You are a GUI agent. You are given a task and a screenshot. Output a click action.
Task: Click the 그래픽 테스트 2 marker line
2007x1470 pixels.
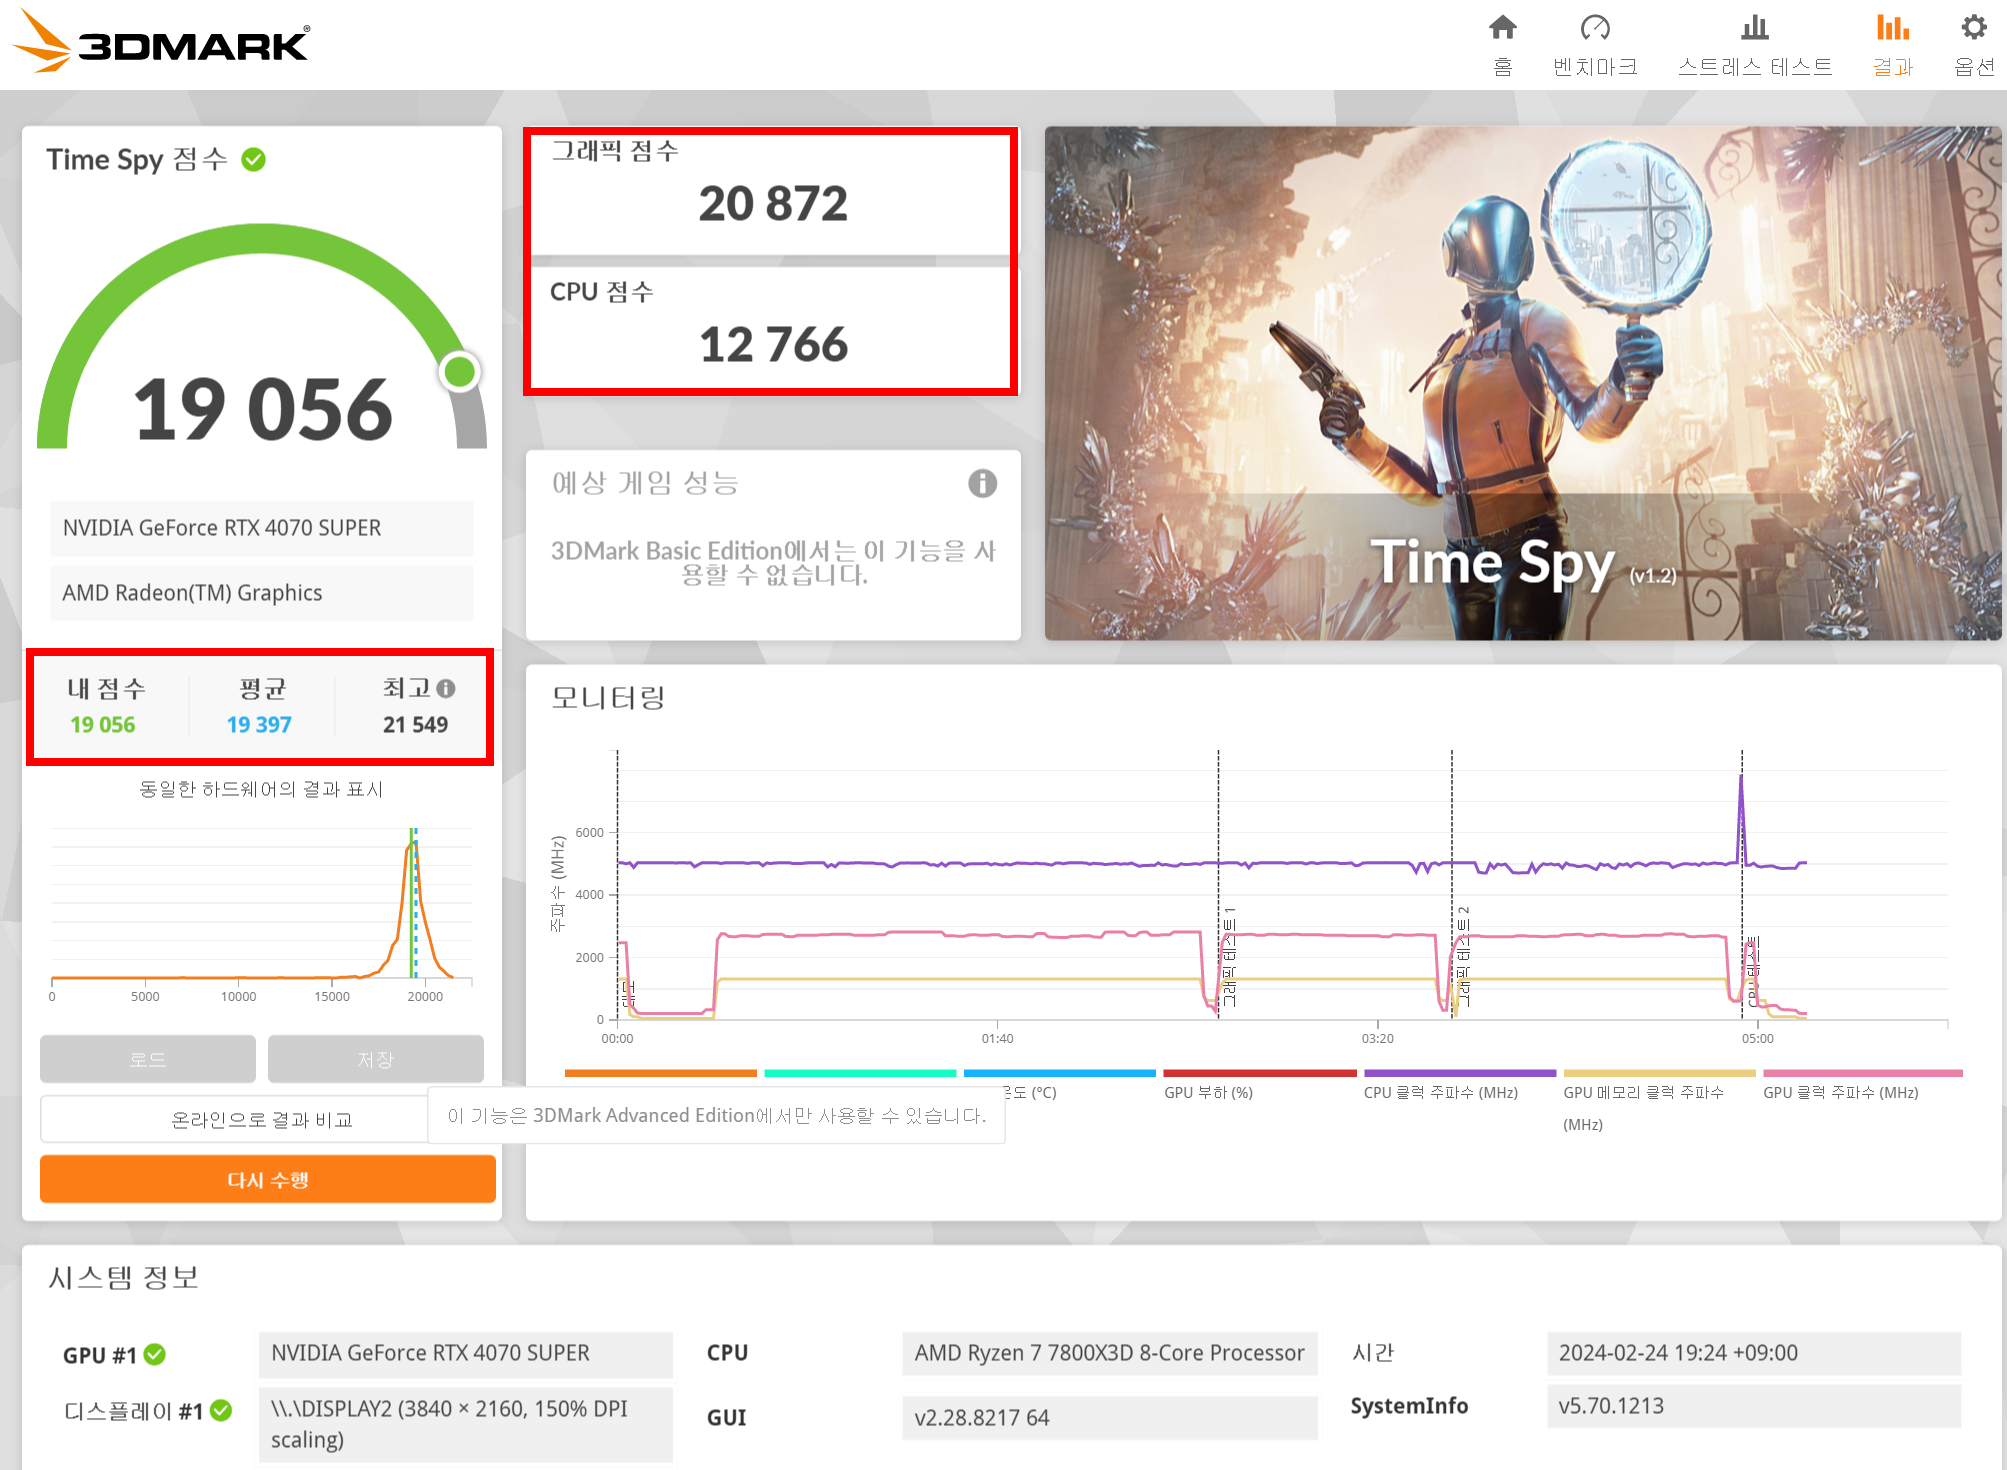[1452, 885]
